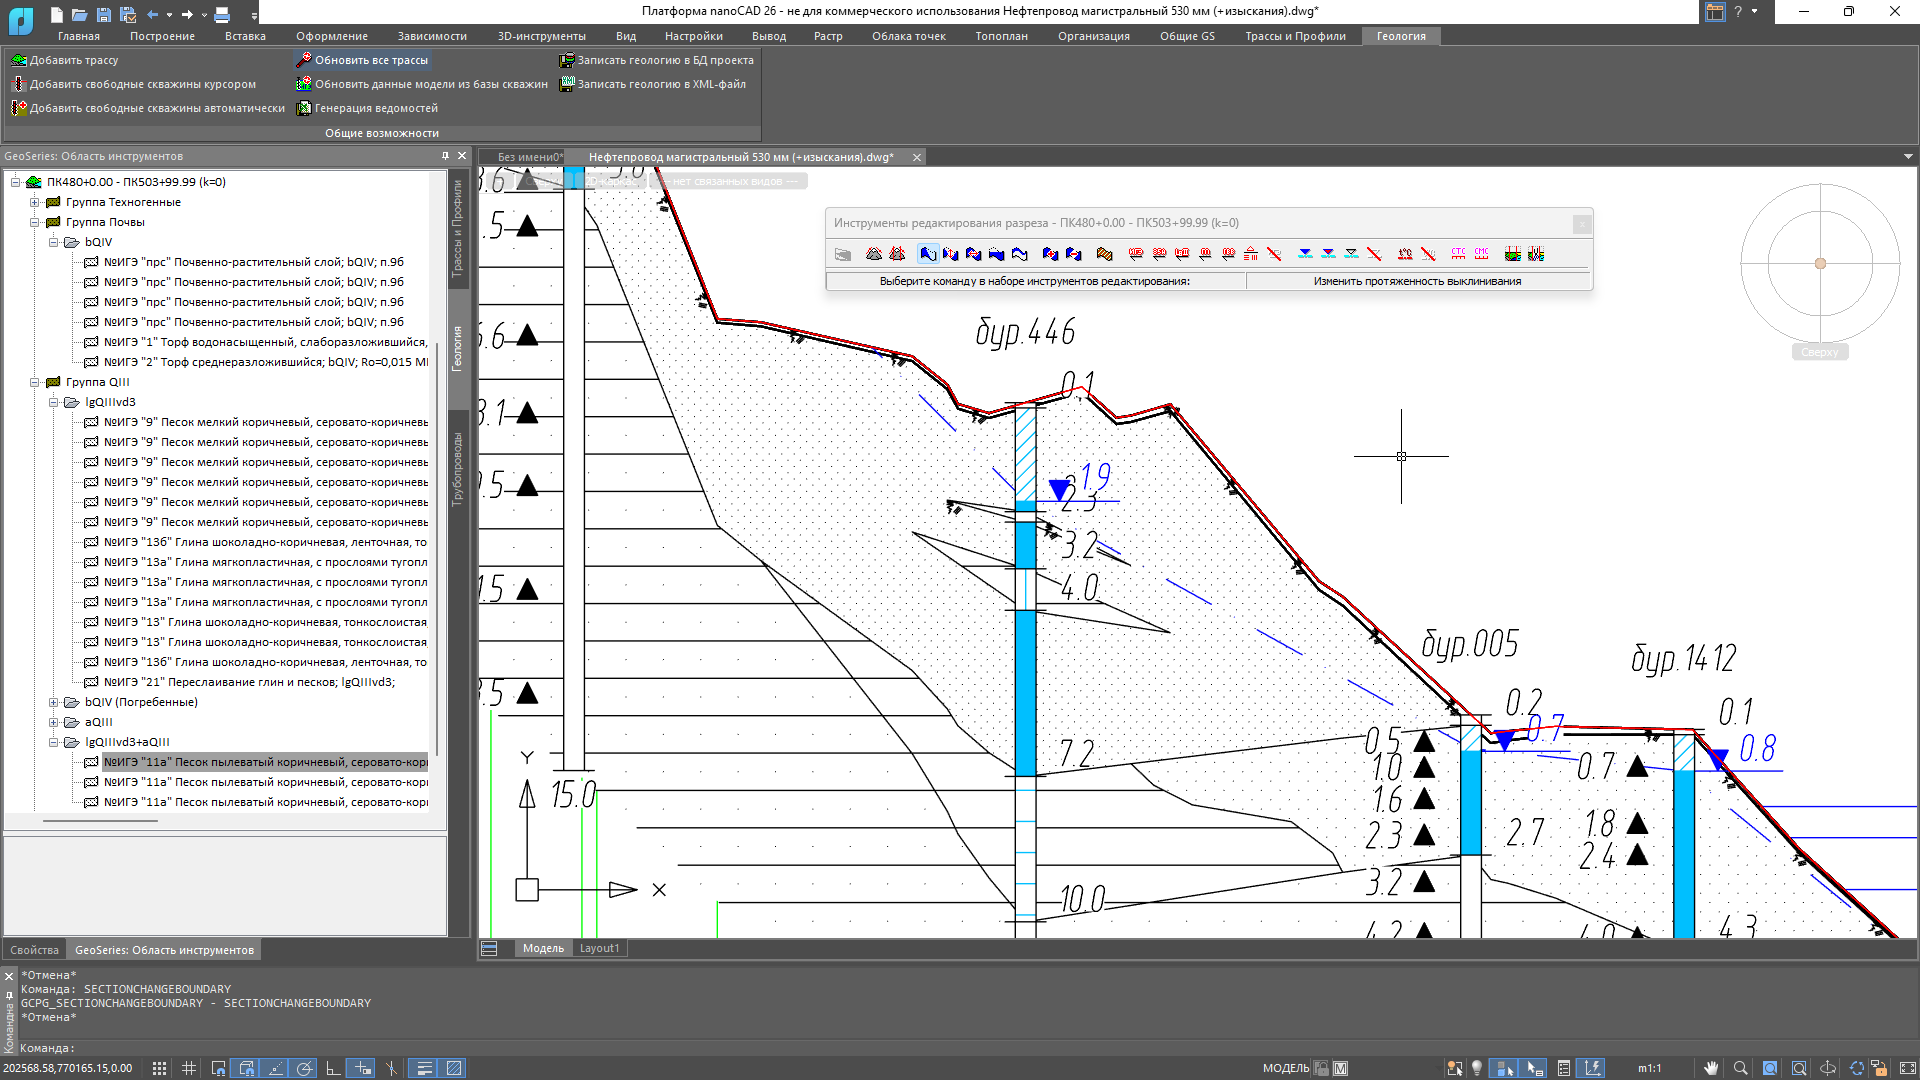Click the orbit rotate icon in status bar
1920x1080 pixels.
tap(1828, 1068)
